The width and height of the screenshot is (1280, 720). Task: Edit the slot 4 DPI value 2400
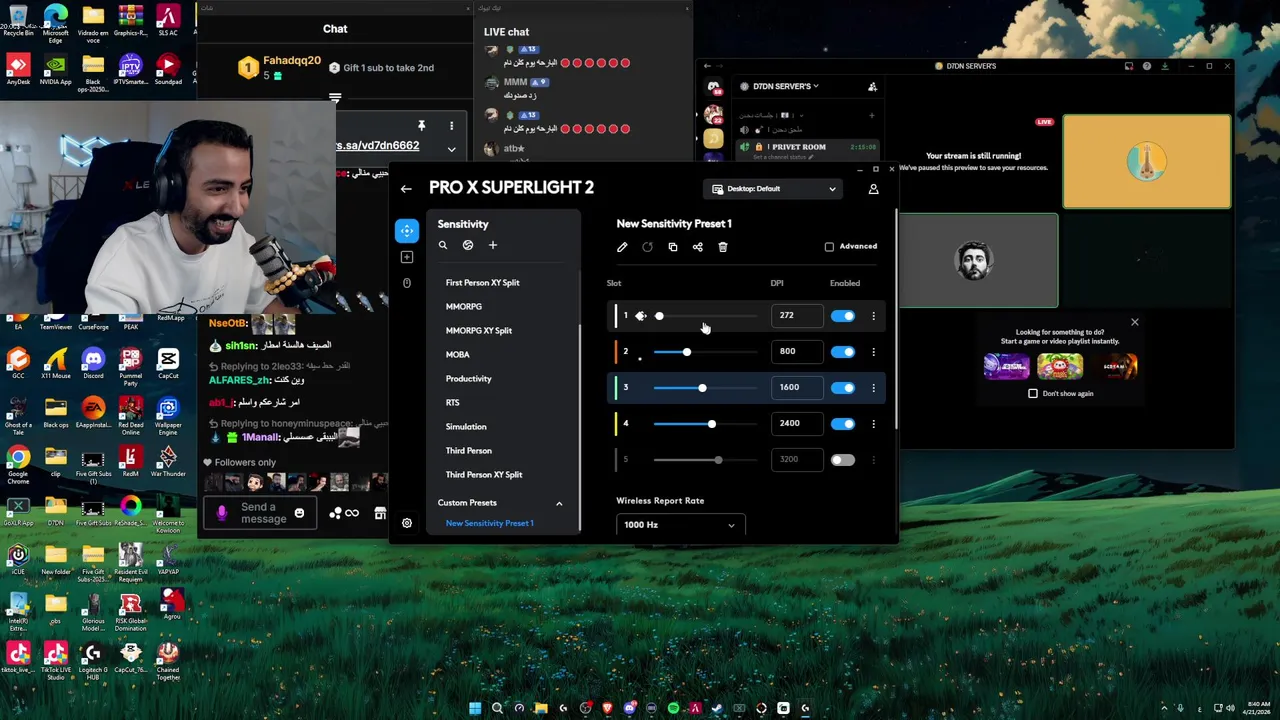[x=796, y=424]
